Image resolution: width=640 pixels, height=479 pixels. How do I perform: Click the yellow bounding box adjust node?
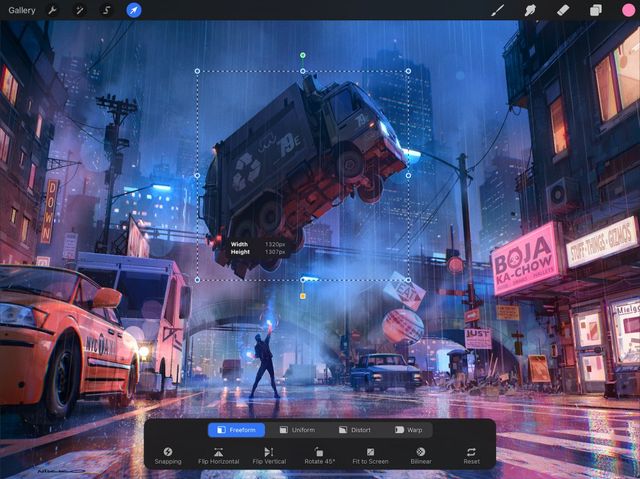click(302, 296)
